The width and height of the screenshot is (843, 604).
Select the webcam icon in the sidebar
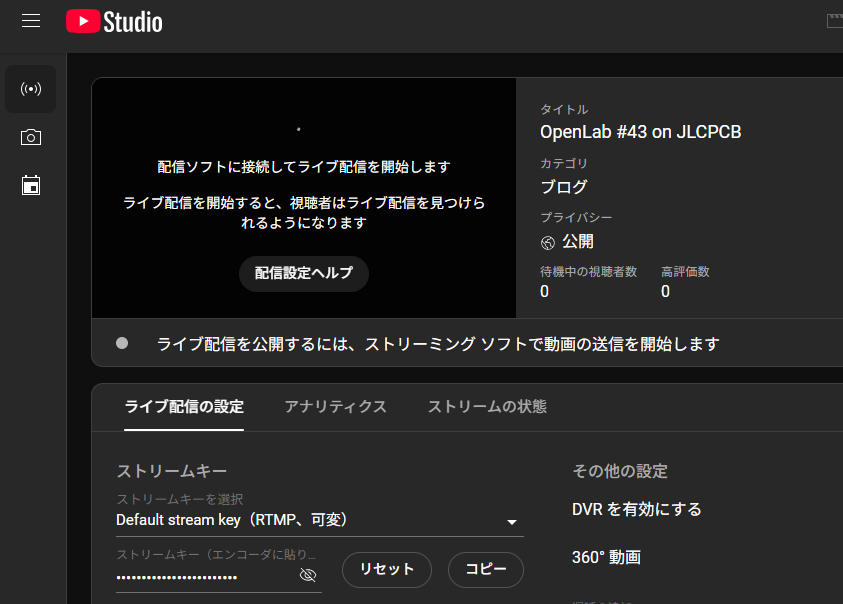[30, 138]
